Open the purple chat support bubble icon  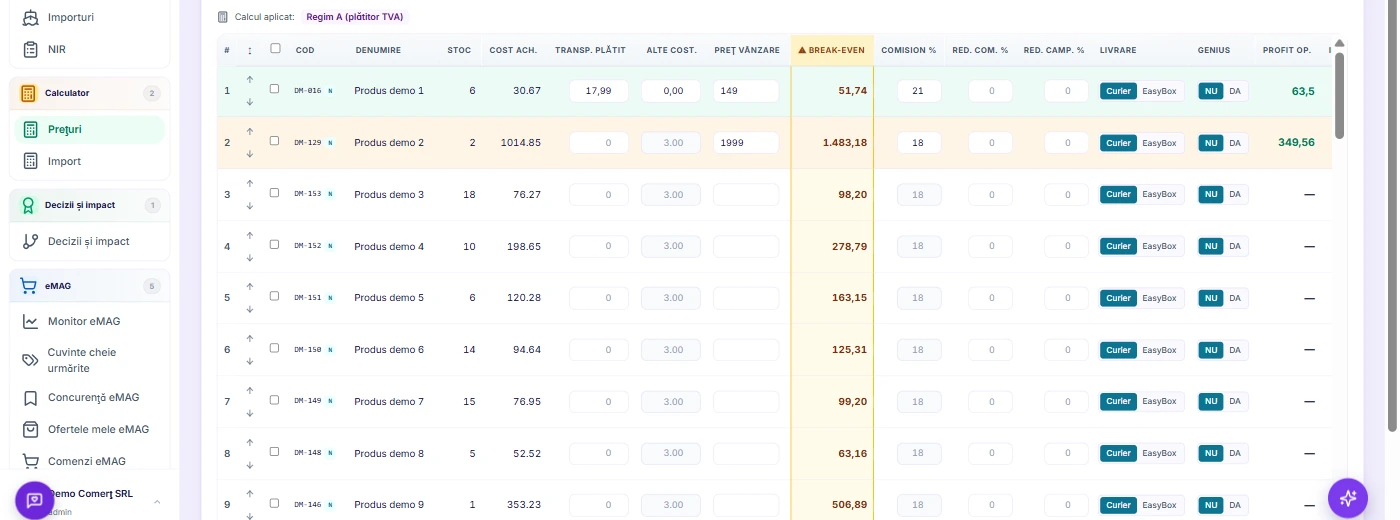(x=35, y=500)
